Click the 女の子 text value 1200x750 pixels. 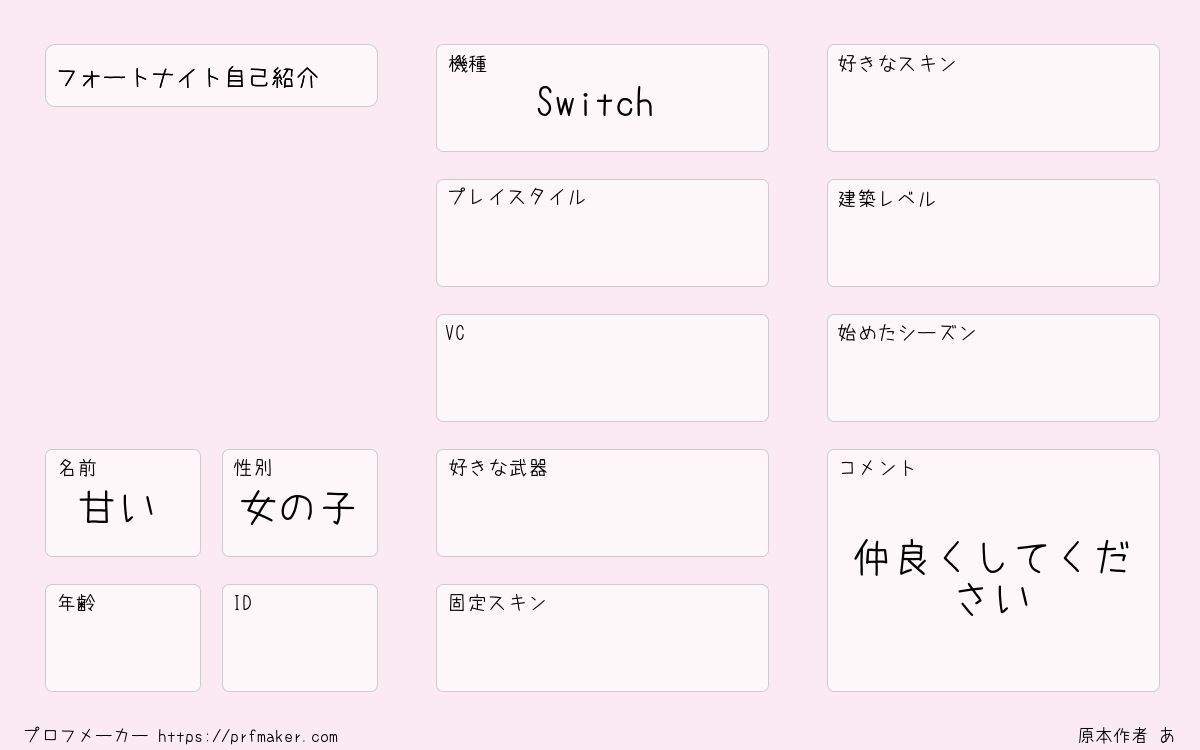(x=299, y=509)
